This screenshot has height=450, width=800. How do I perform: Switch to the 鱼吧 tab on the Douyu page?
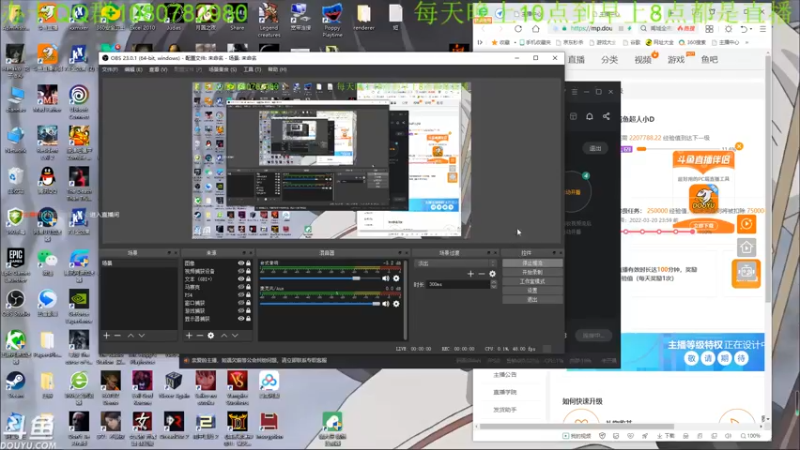(x=709, y=60)
